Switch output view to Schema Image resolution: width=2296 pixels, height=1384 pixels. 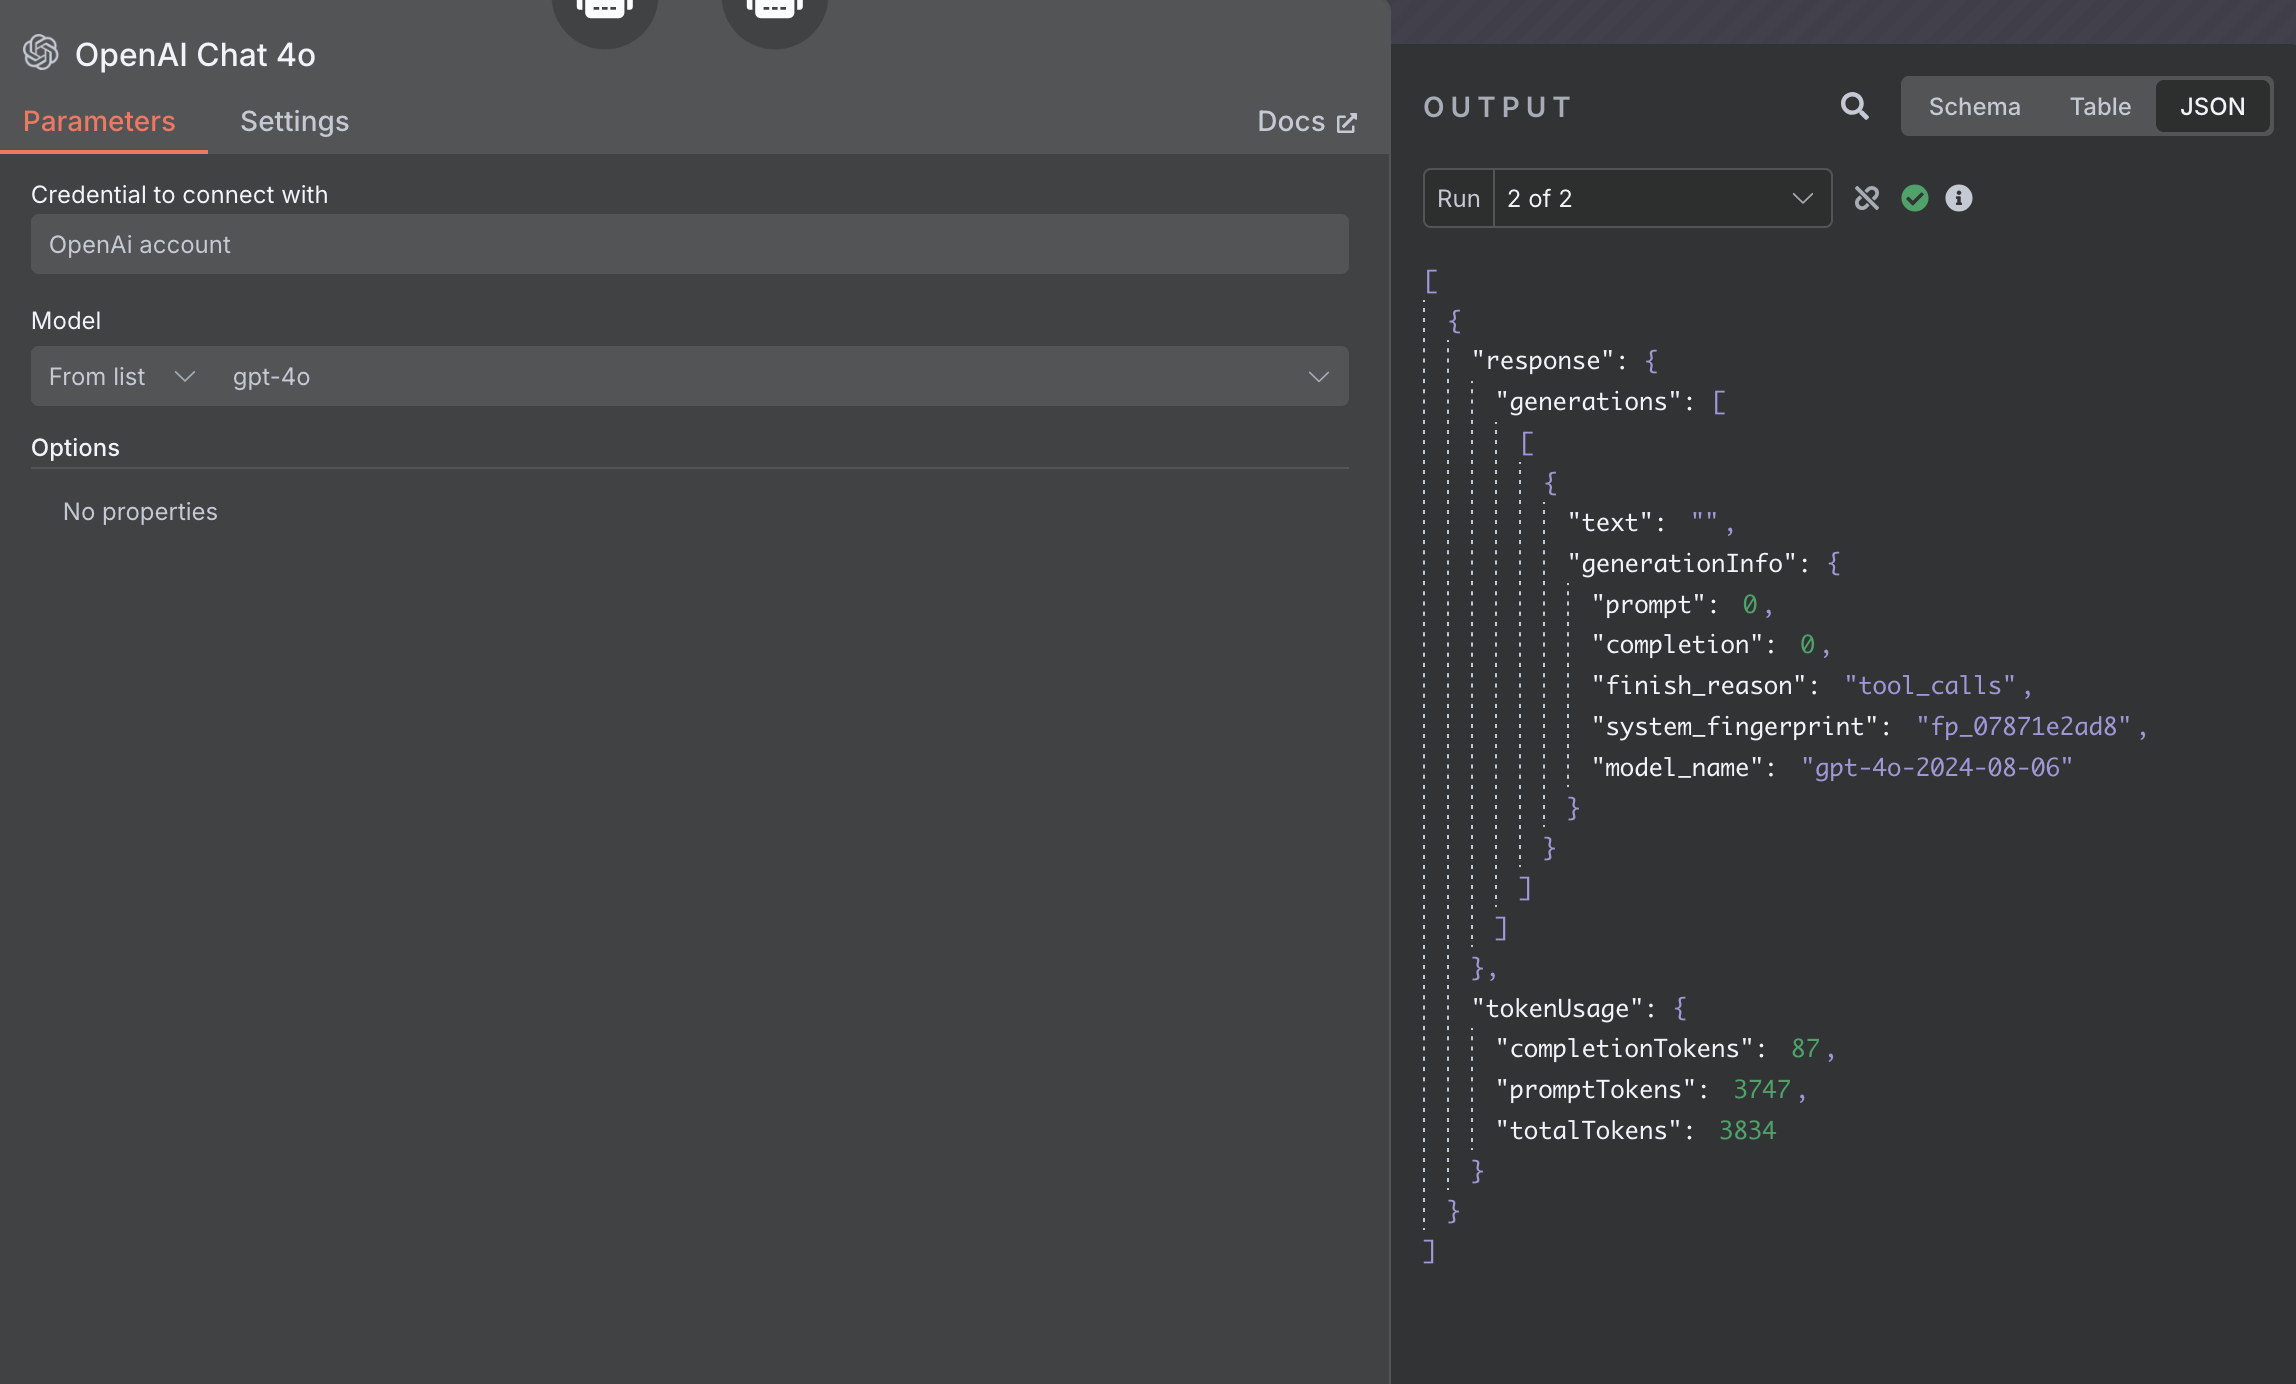click(1974, 106)
